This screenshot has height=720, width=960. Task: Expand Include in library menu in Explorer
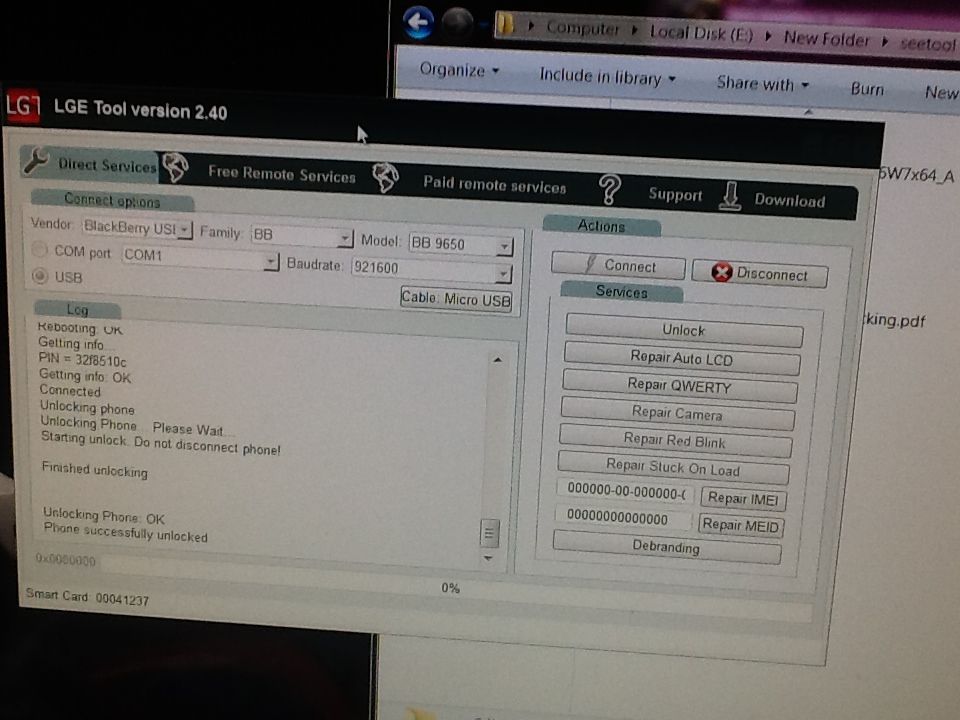click(607, 77)
